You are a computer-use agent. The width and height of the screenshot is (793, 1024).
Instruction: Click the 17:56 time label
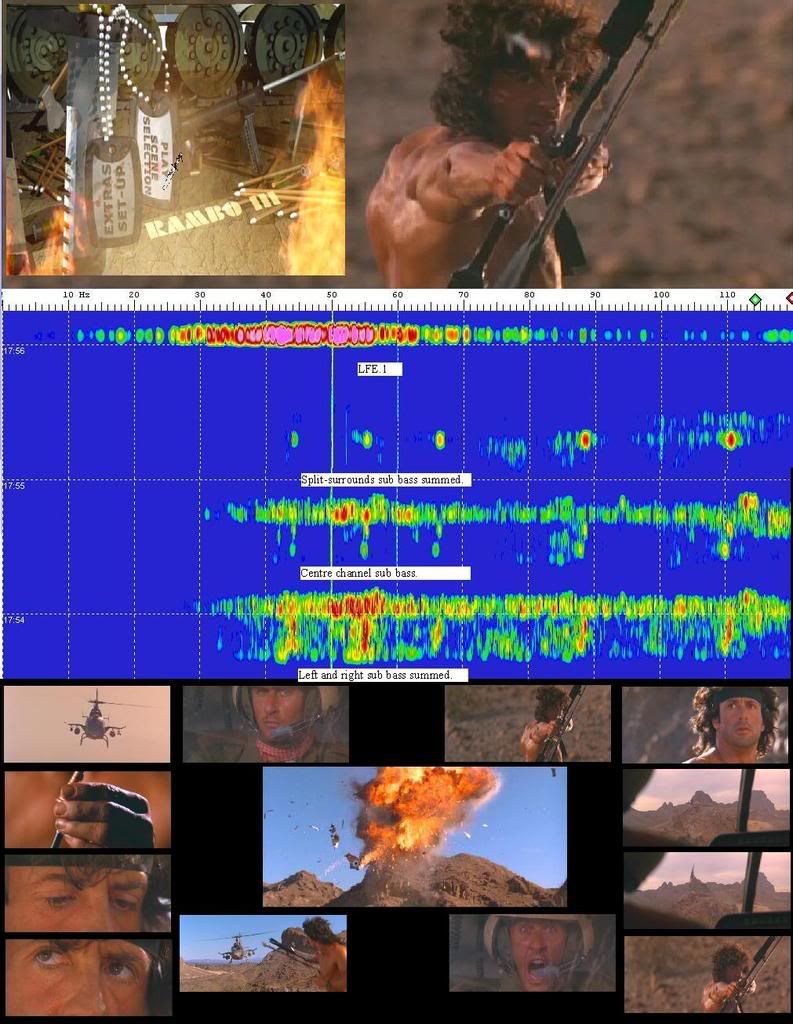[x=14, y=351]
